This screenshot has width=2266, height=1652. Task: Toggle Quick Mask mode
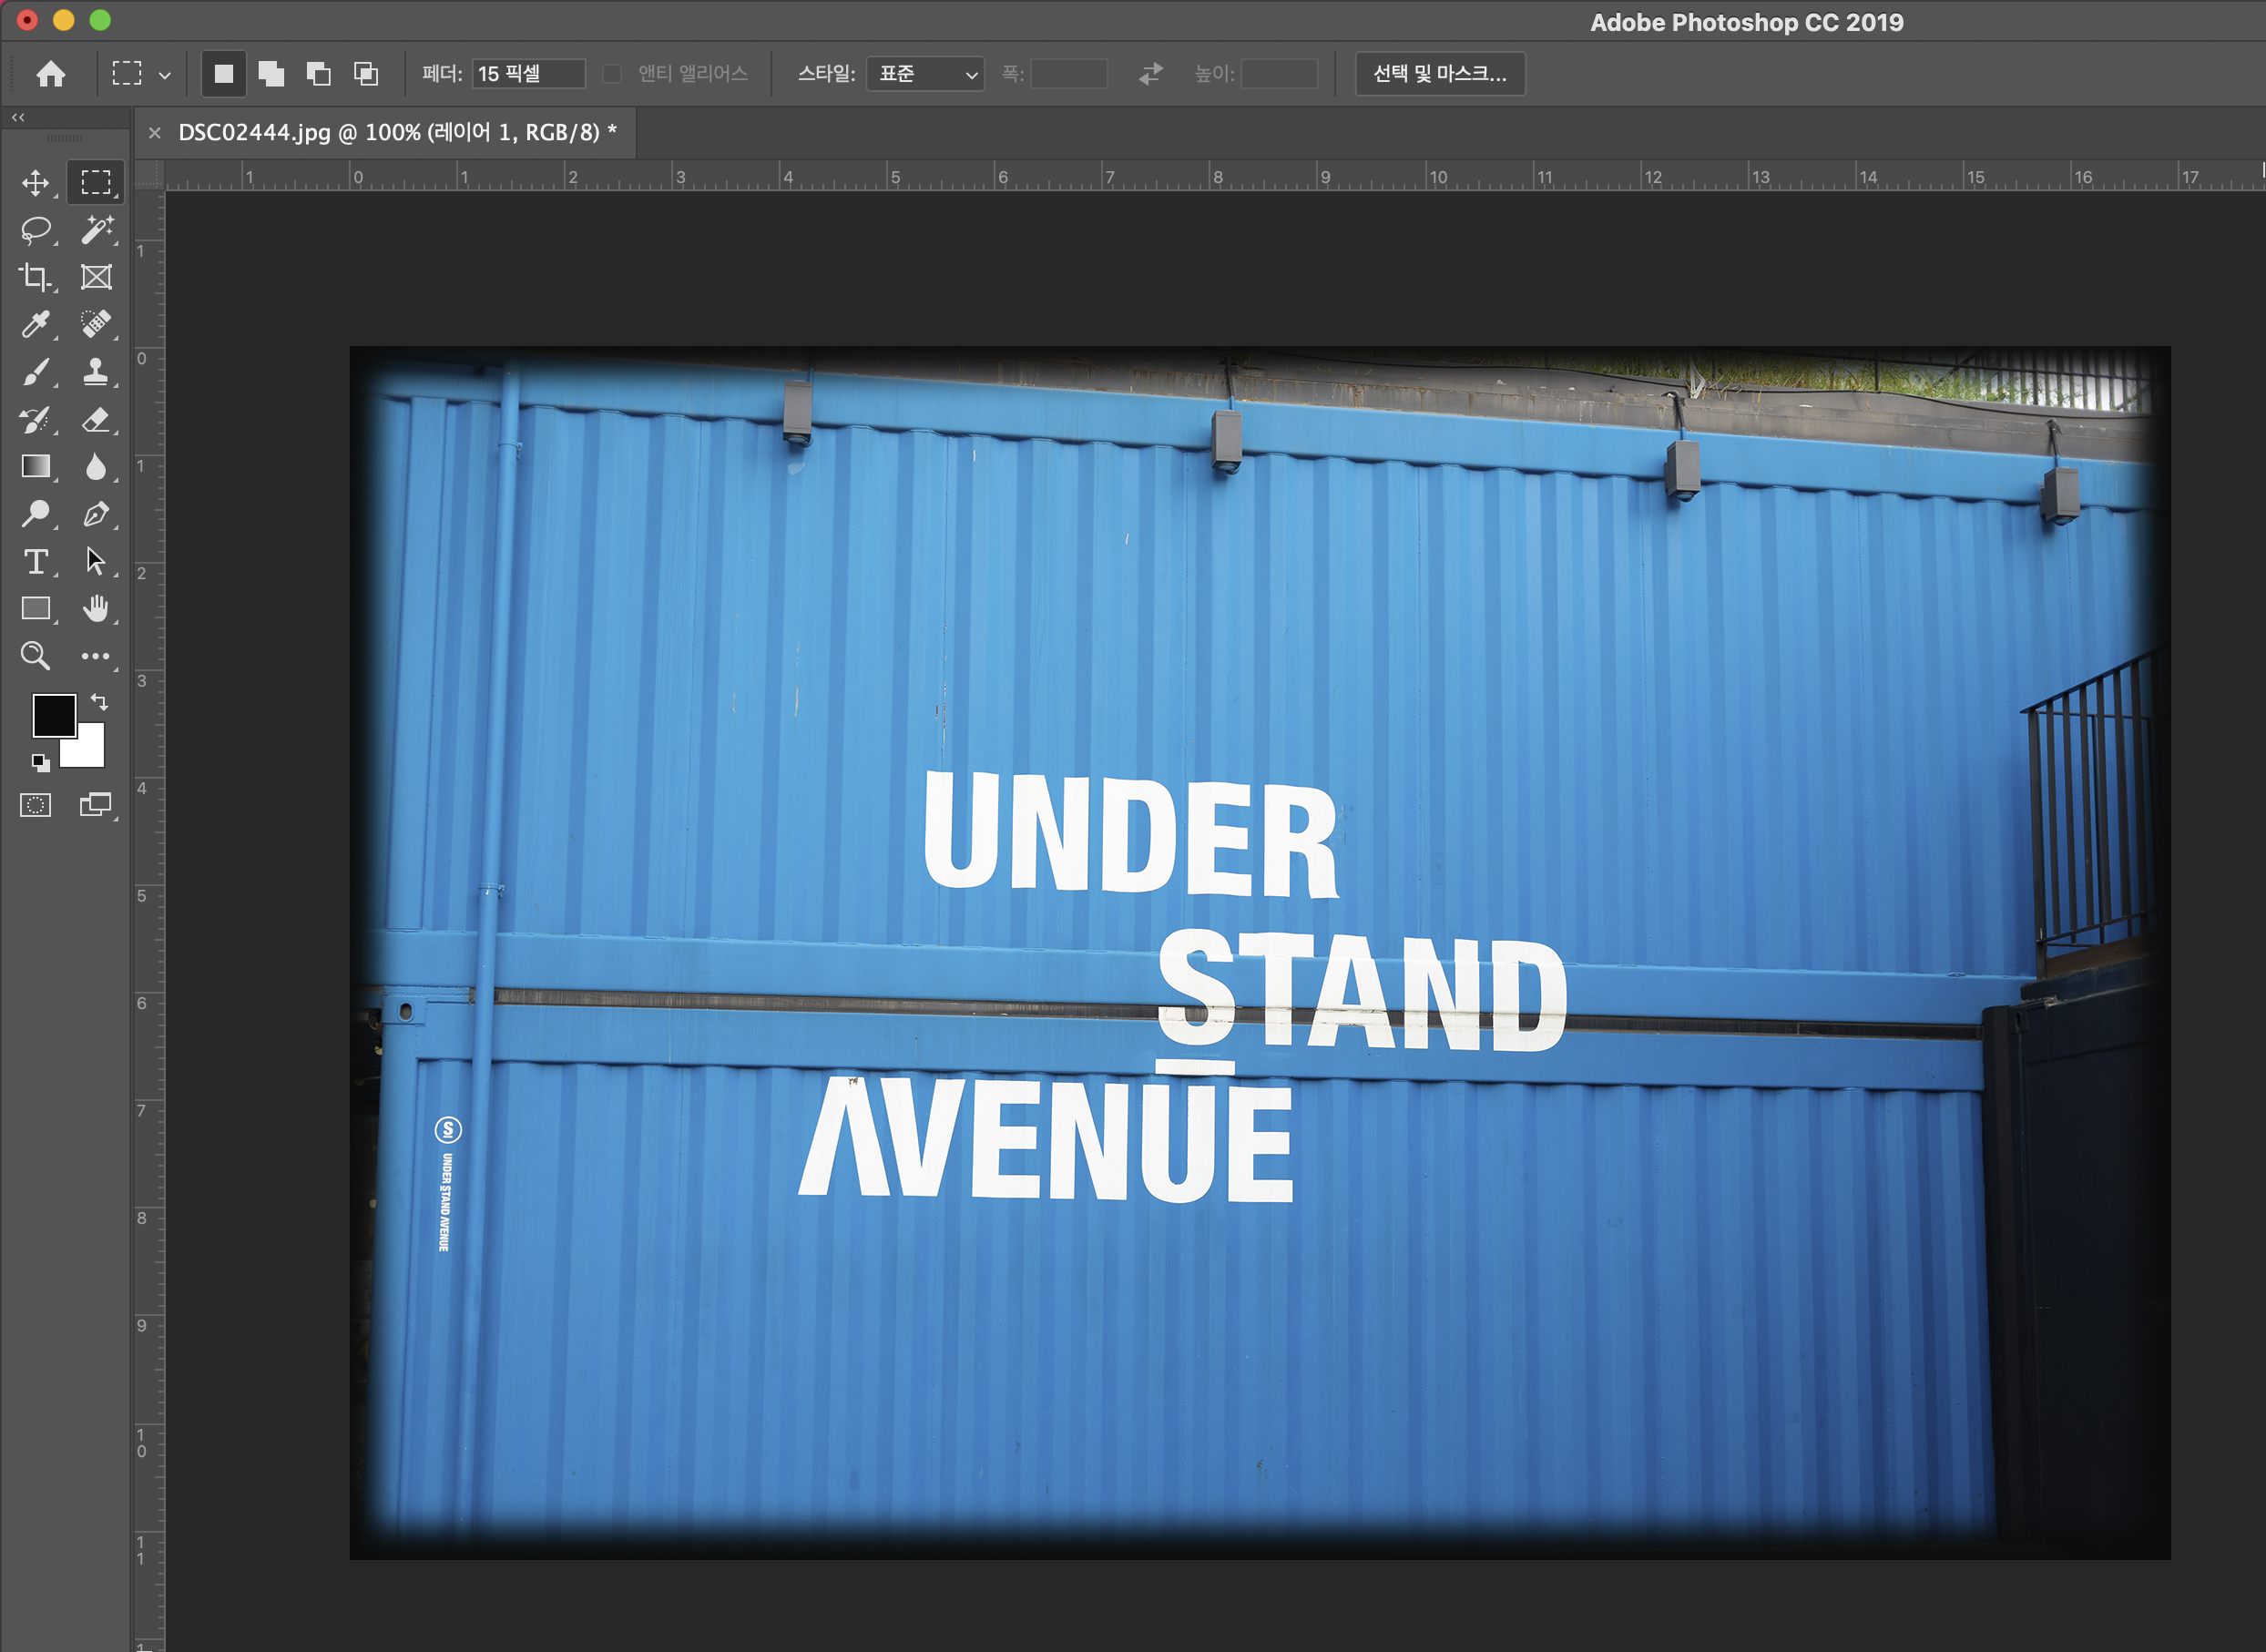pos(36,805)
